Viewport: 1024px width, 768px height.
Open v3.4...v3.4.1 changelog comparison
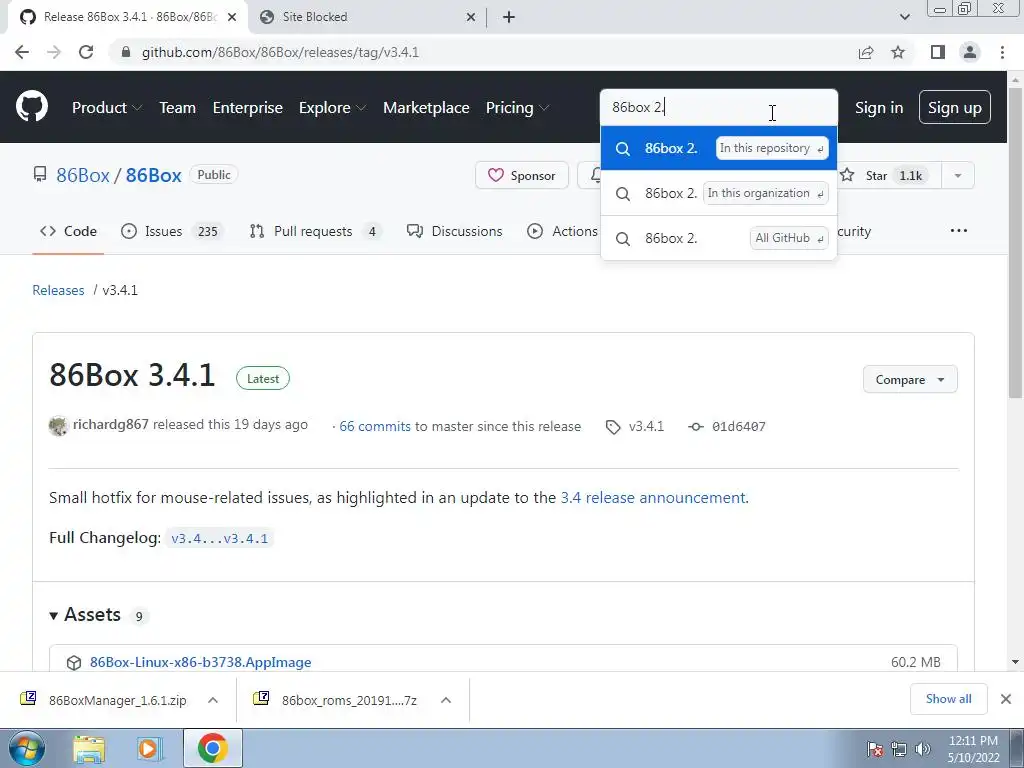pos(219,538)
